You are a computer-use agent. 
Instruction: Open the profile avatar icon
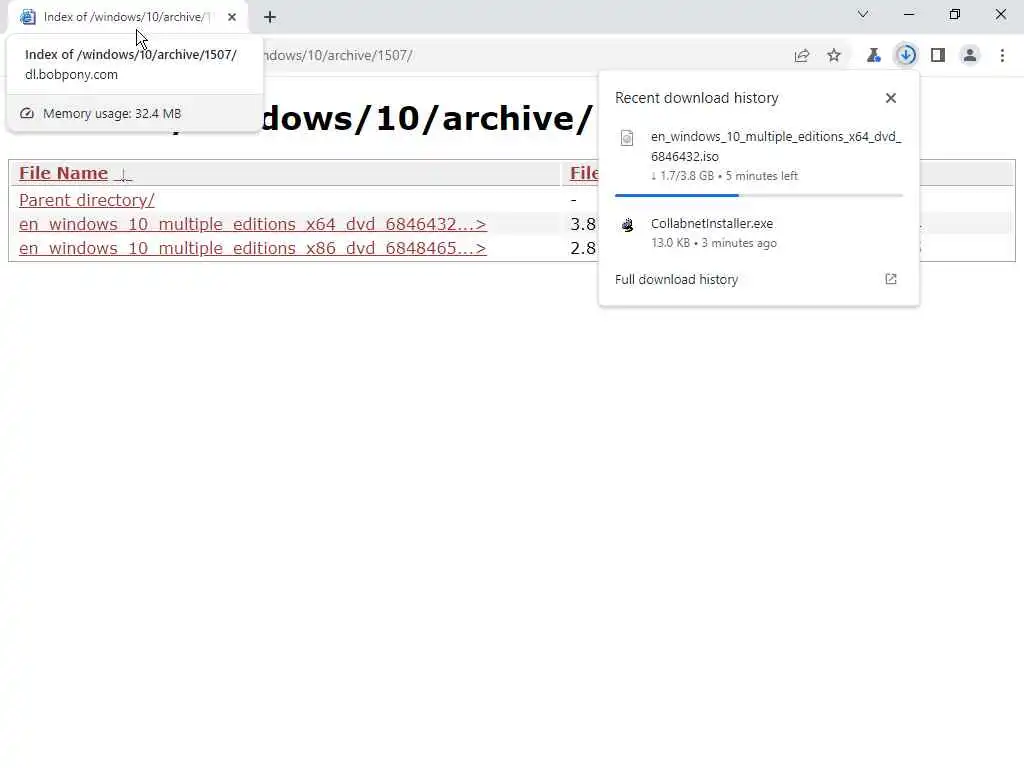970,56
